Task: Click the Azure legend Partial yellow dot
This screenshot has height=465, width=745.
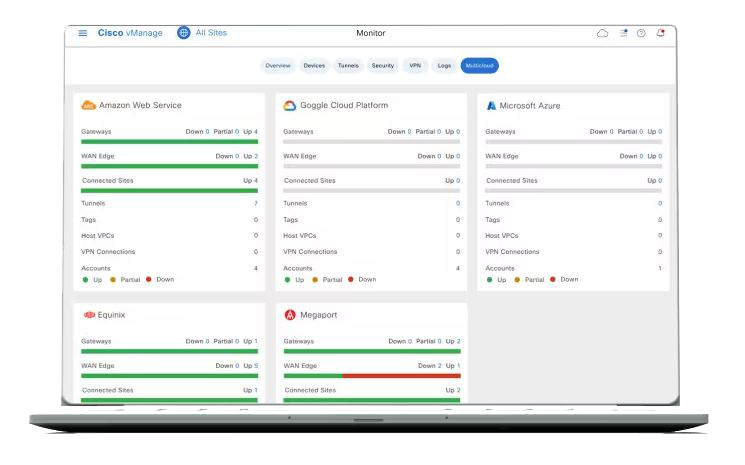Action: point(517,280)
